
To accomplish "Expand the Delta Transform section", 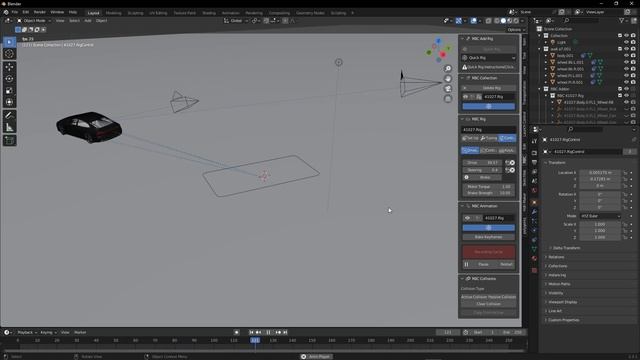I will pos(567,248).
